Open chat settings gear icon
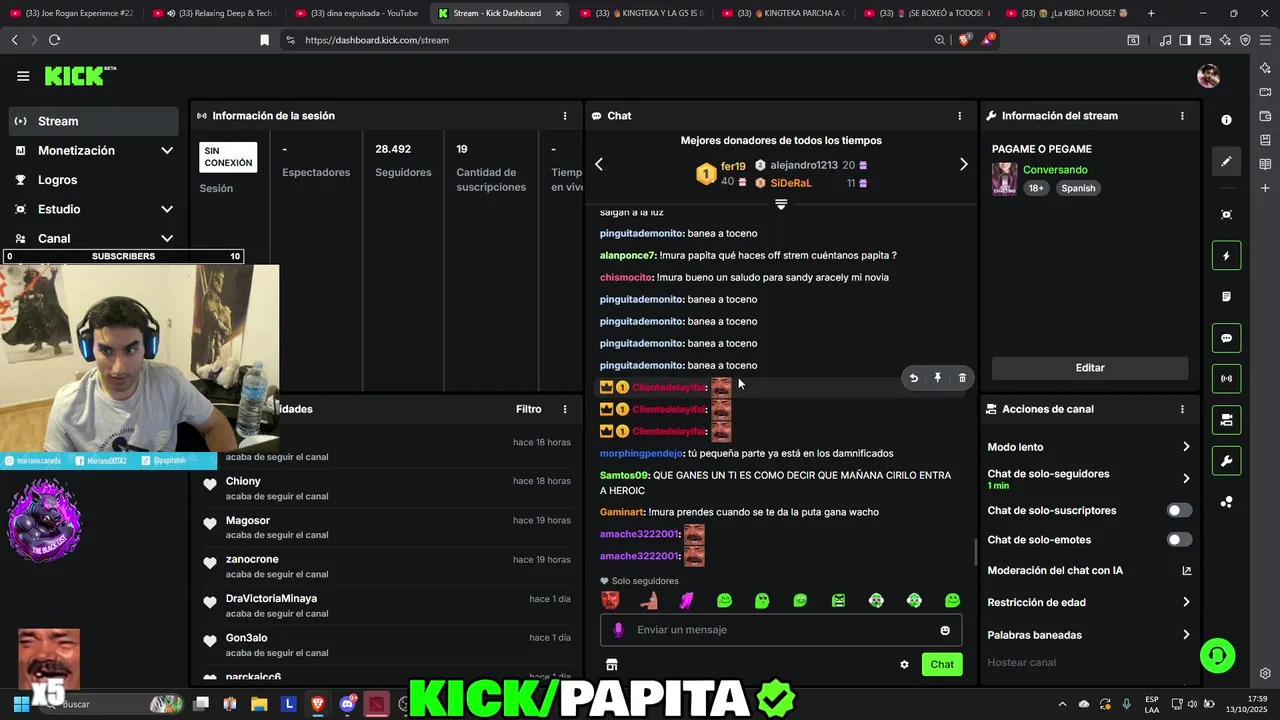The height and width of the screenshot is (720, 1280). point(904,664)
